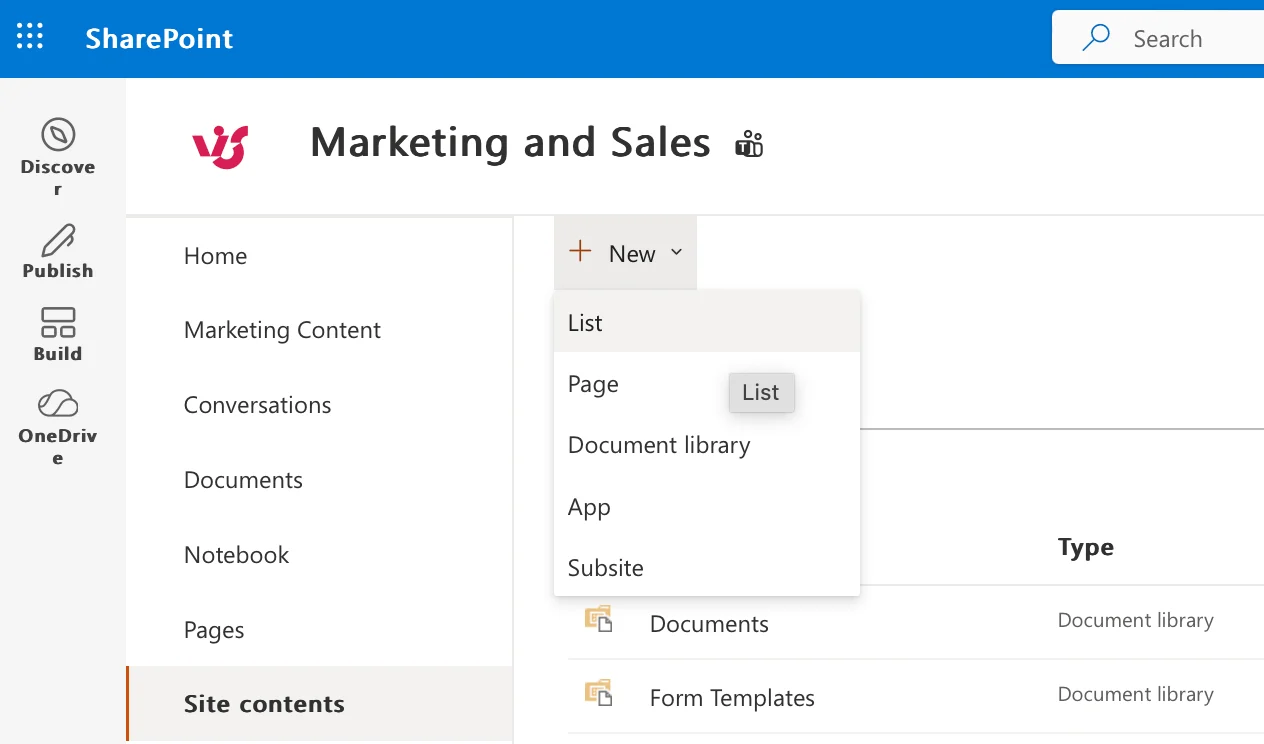The width and height of the screenshot is (1264, 744).
Task: Click the plus icon on New button
Action: point(580,252)
